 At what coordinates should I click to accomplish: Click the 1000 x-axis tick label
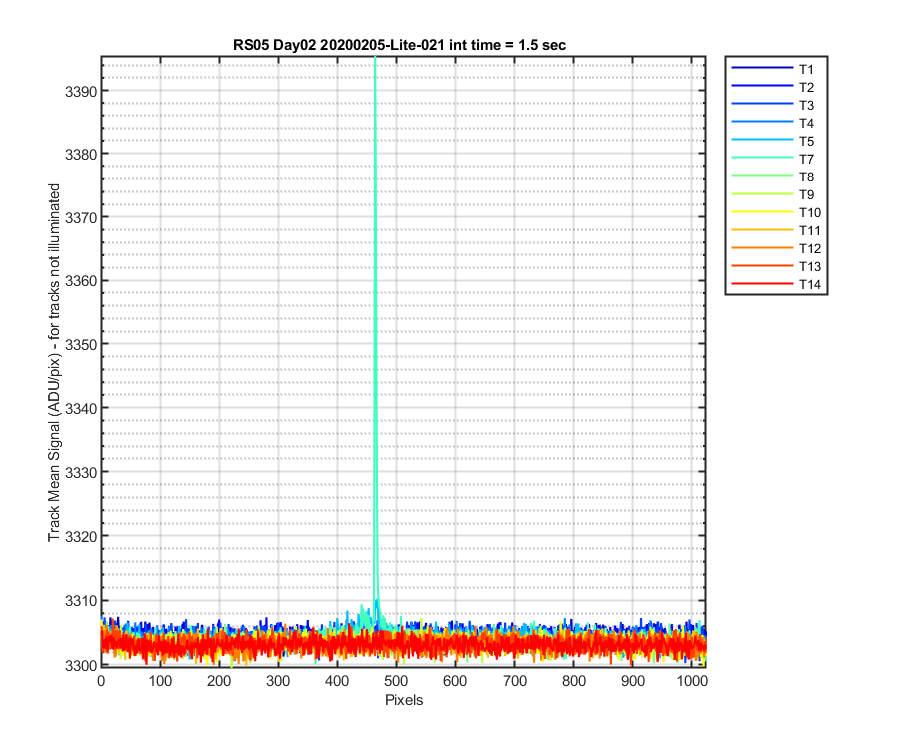pyautogui.click(x=692, y=681)
